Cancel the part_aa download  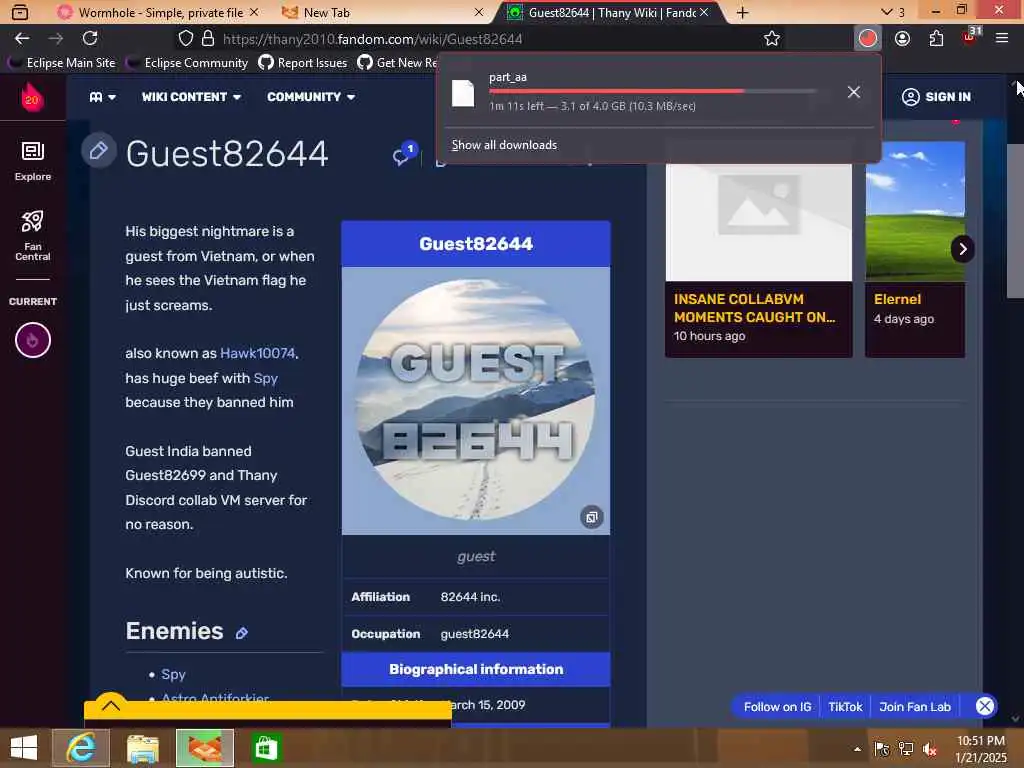click(854, 92)
